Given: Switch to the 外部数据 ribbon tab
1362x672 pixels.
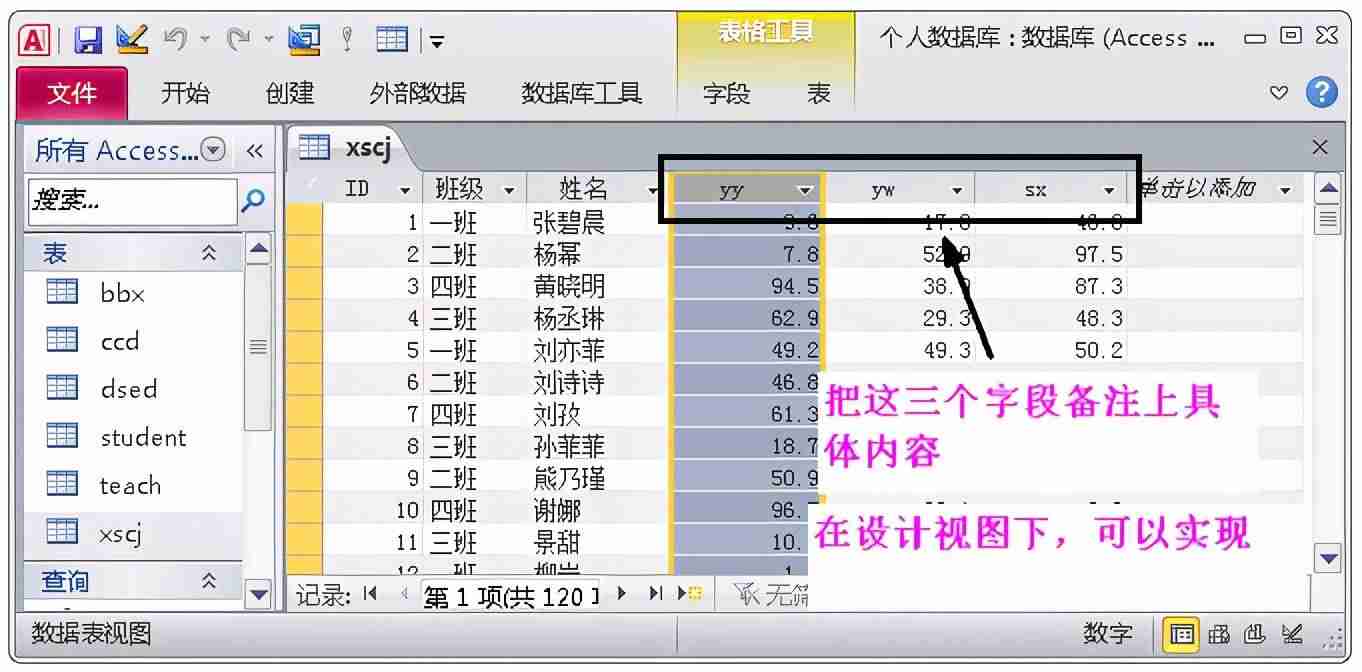Looking at the screenshot, I should coord(418,94).
